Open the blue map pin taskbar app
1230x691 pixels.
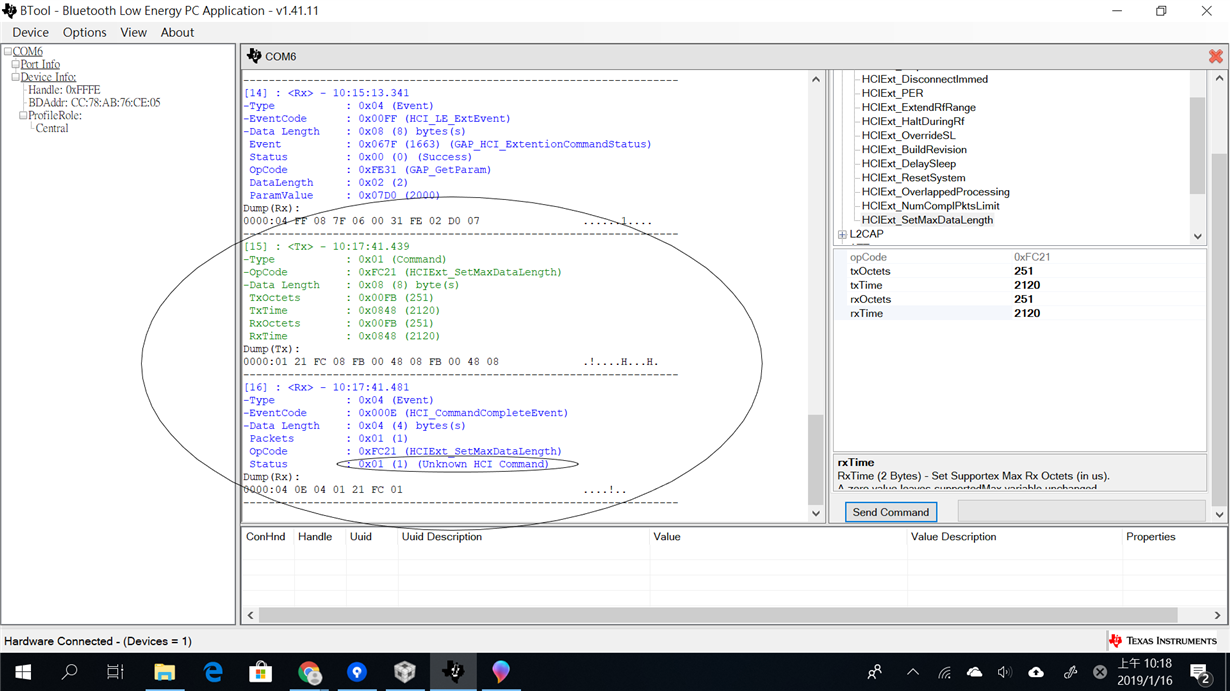[x=357, y=672]
